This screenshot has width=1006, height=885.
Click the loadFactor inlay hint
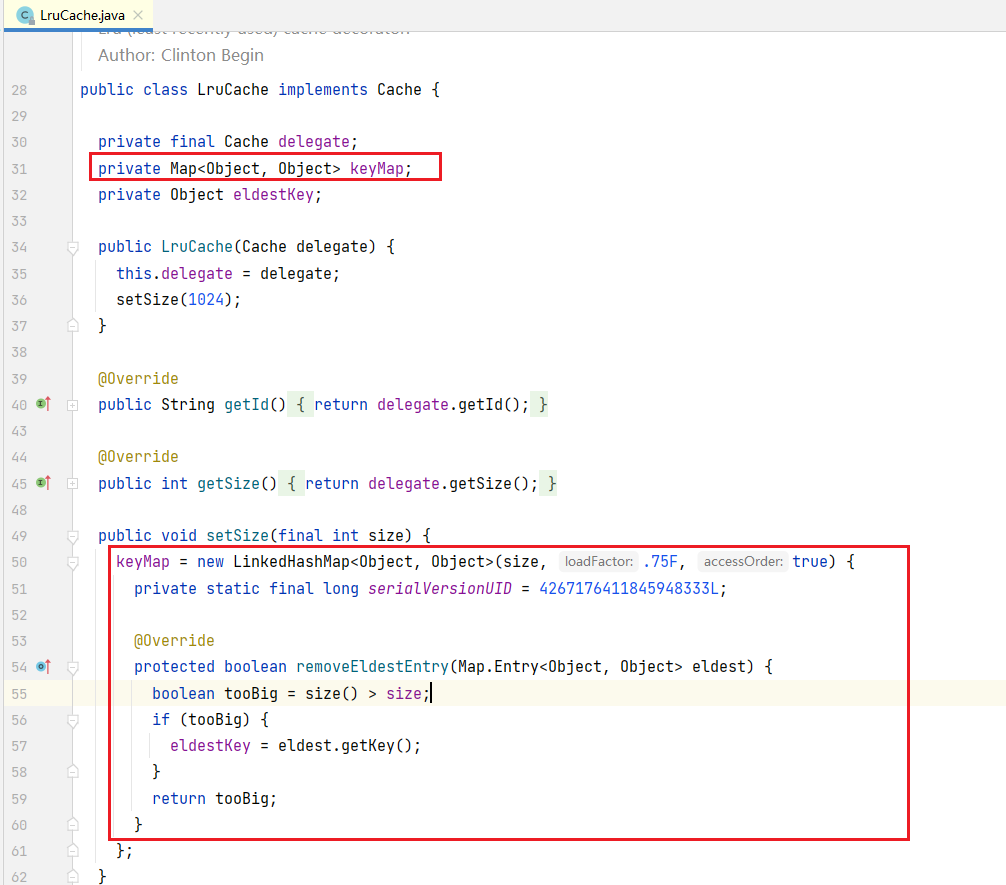(598, 562)
